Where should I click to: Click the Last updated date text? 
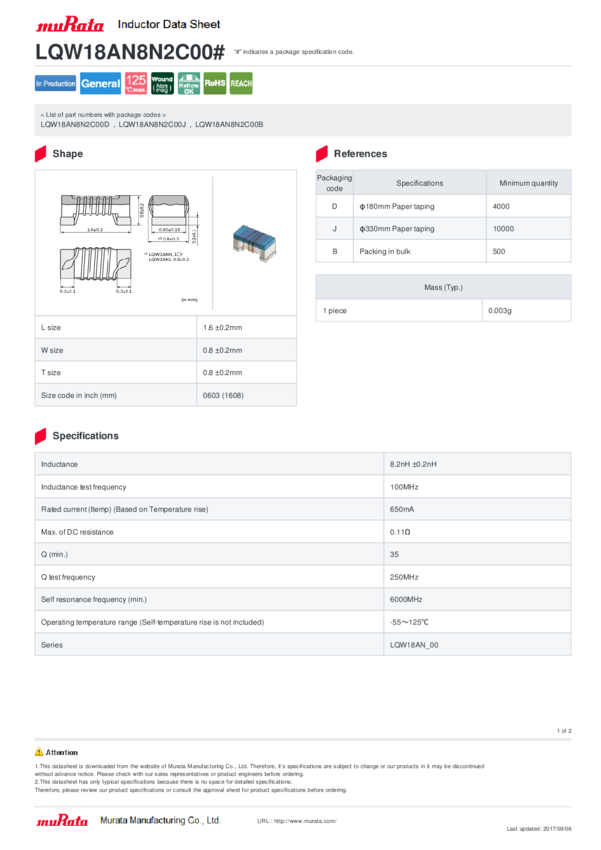click(539, 829)
